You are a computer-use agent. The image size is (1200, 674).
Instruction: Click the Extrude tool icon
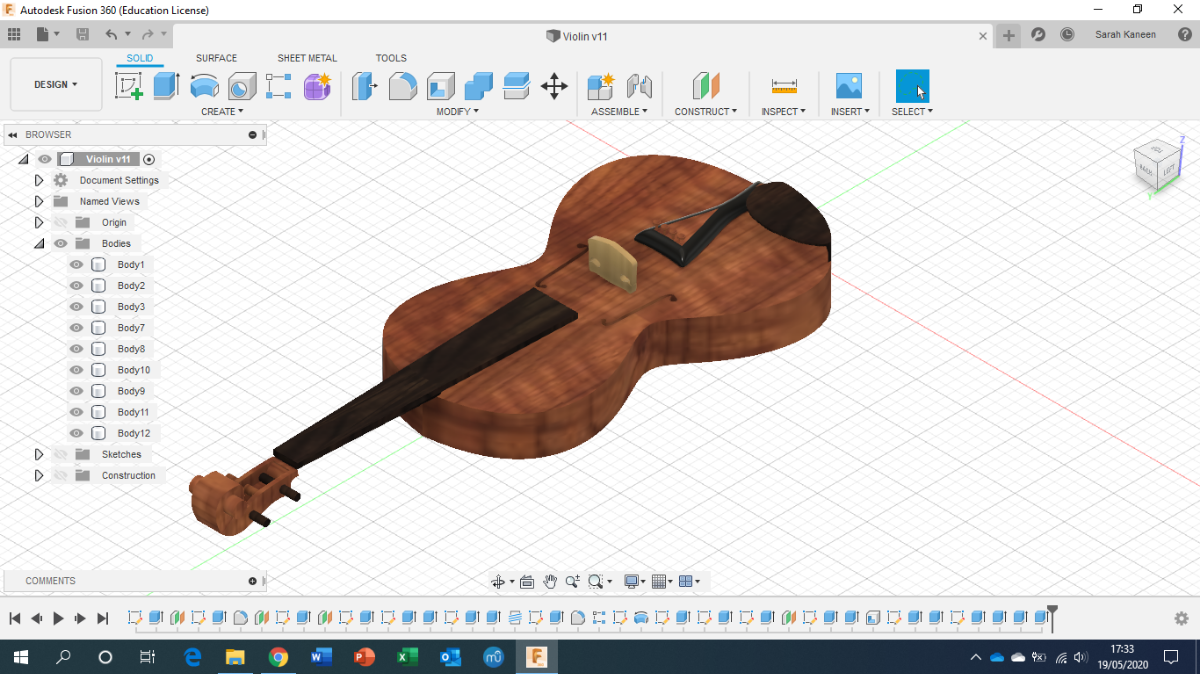click(x=166, y=86)
